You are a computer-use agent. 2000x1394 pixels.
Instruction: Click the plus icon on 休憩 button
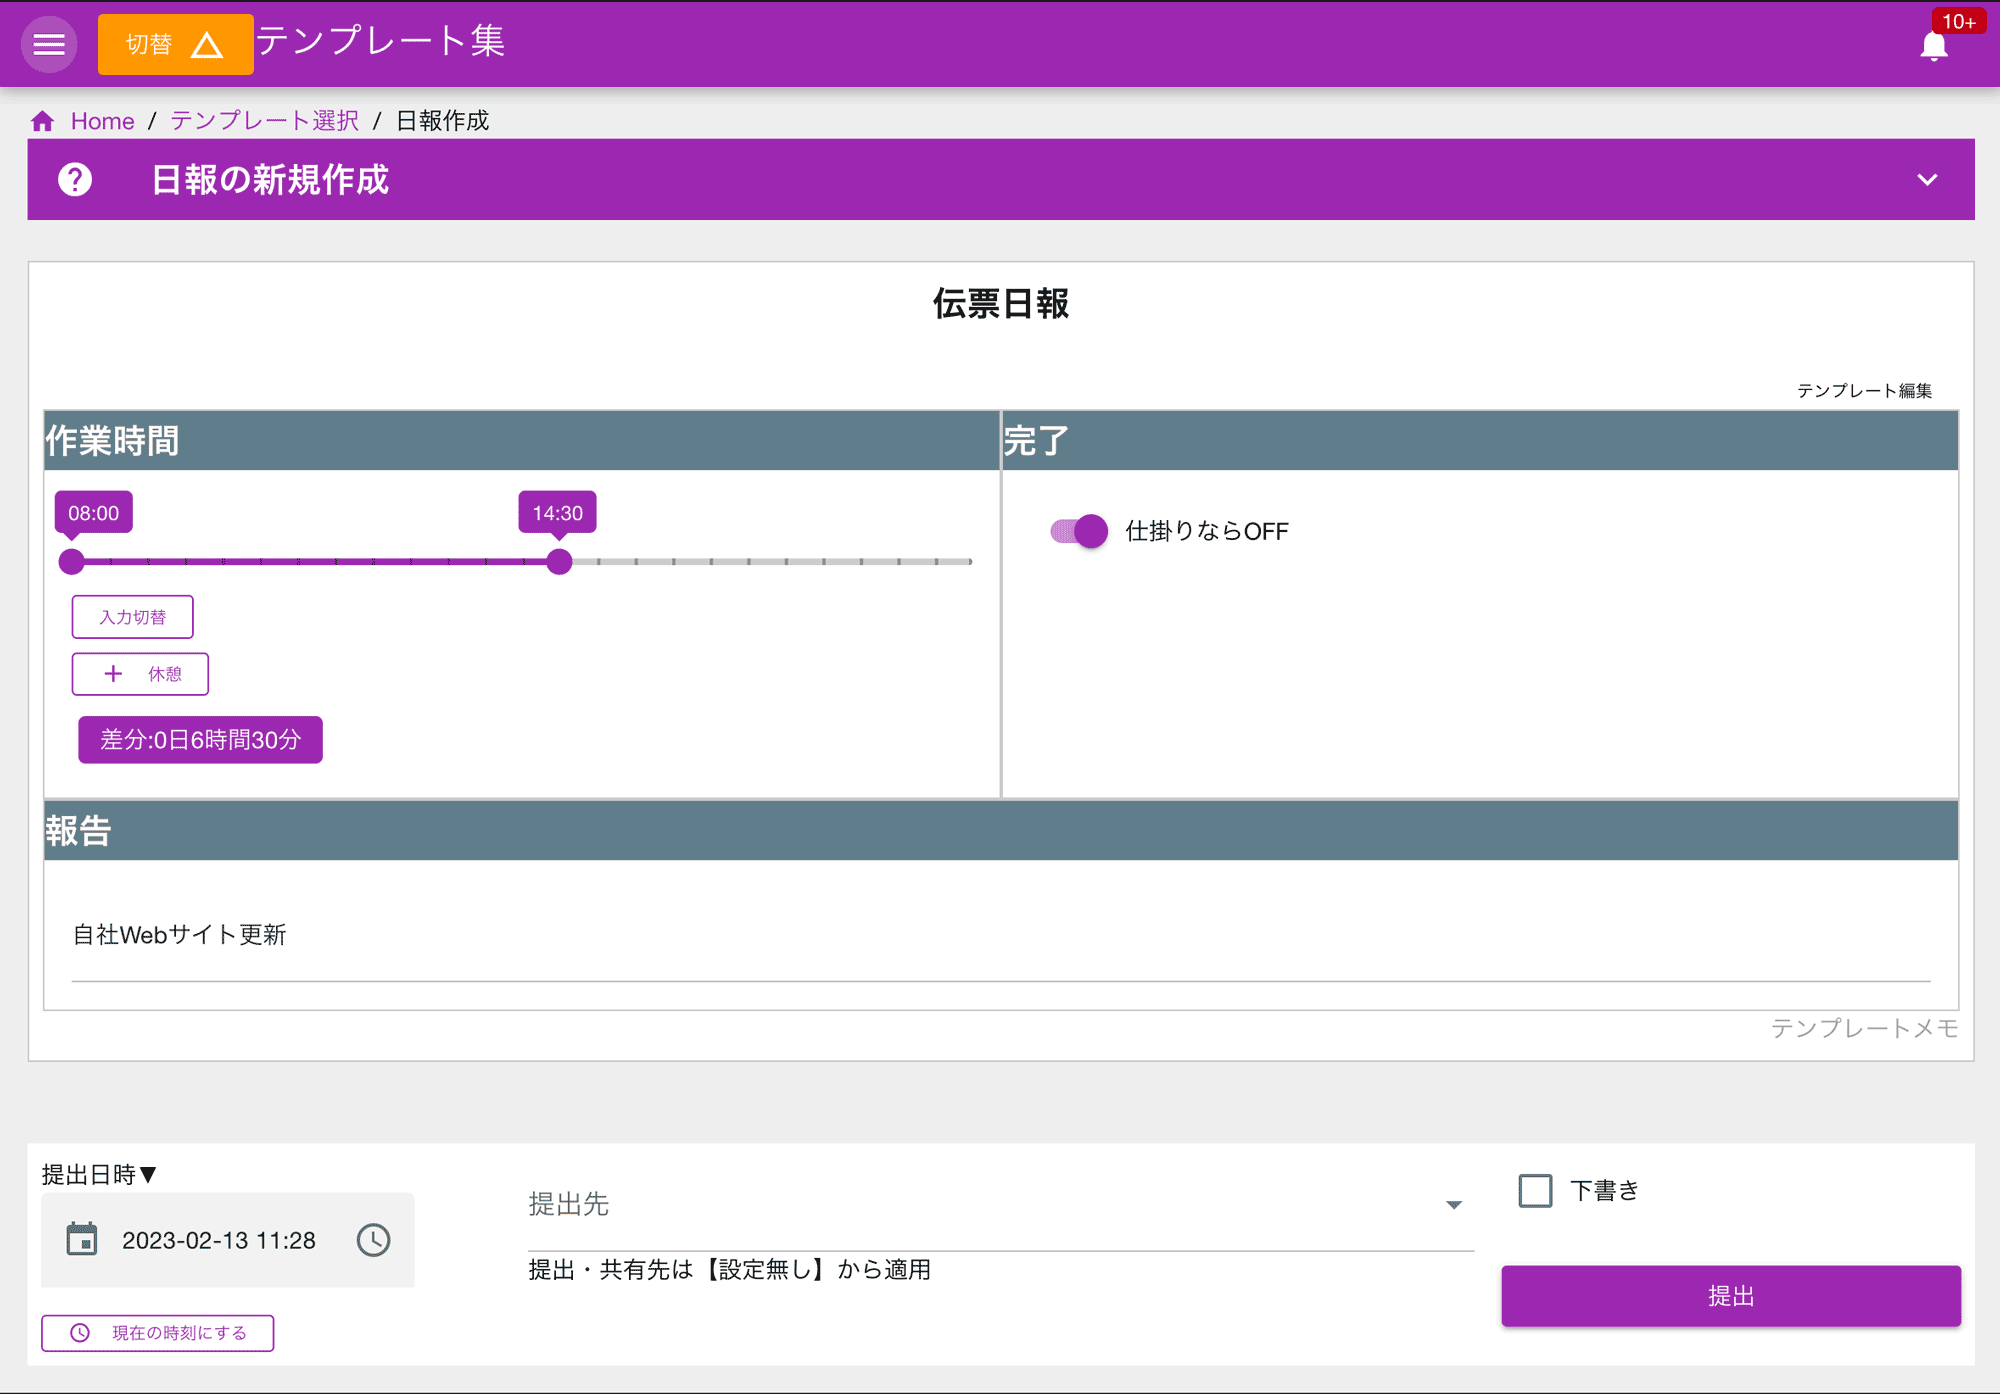(113, 673)
